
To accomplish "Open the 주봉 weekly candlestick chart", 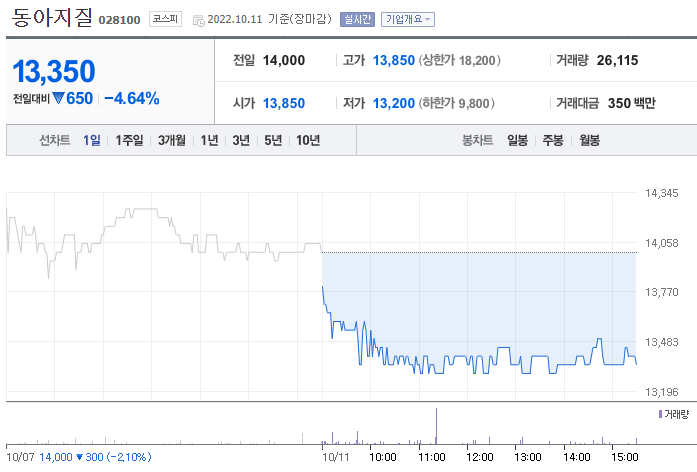I will point(553,140).
